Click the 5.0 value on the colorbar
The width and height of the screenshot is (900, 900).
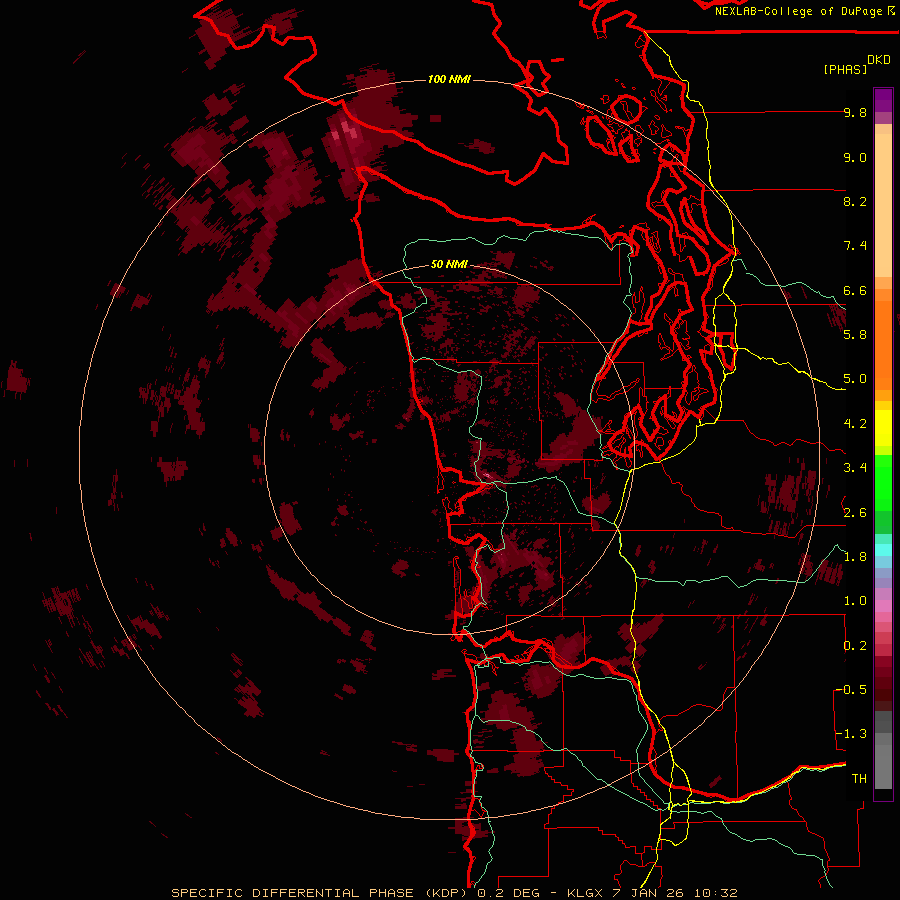[x=855, y=379]
